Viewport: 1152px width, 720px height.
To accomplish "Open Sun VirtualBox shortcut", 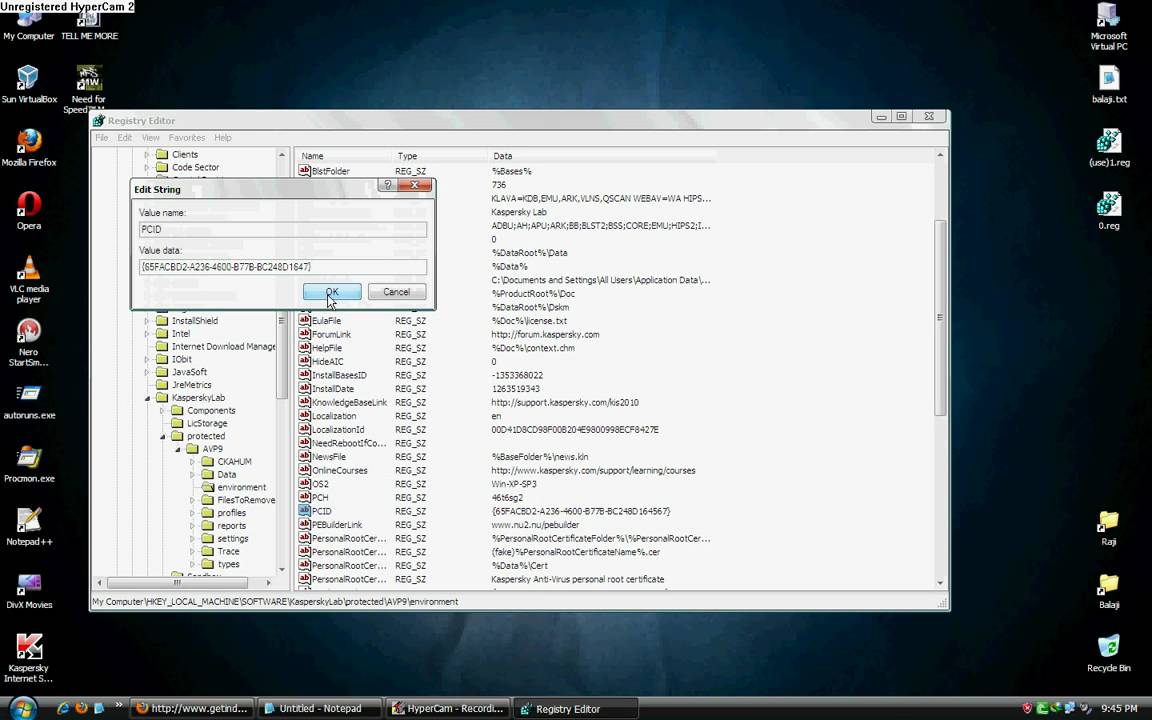I will [x=29, y=84].
